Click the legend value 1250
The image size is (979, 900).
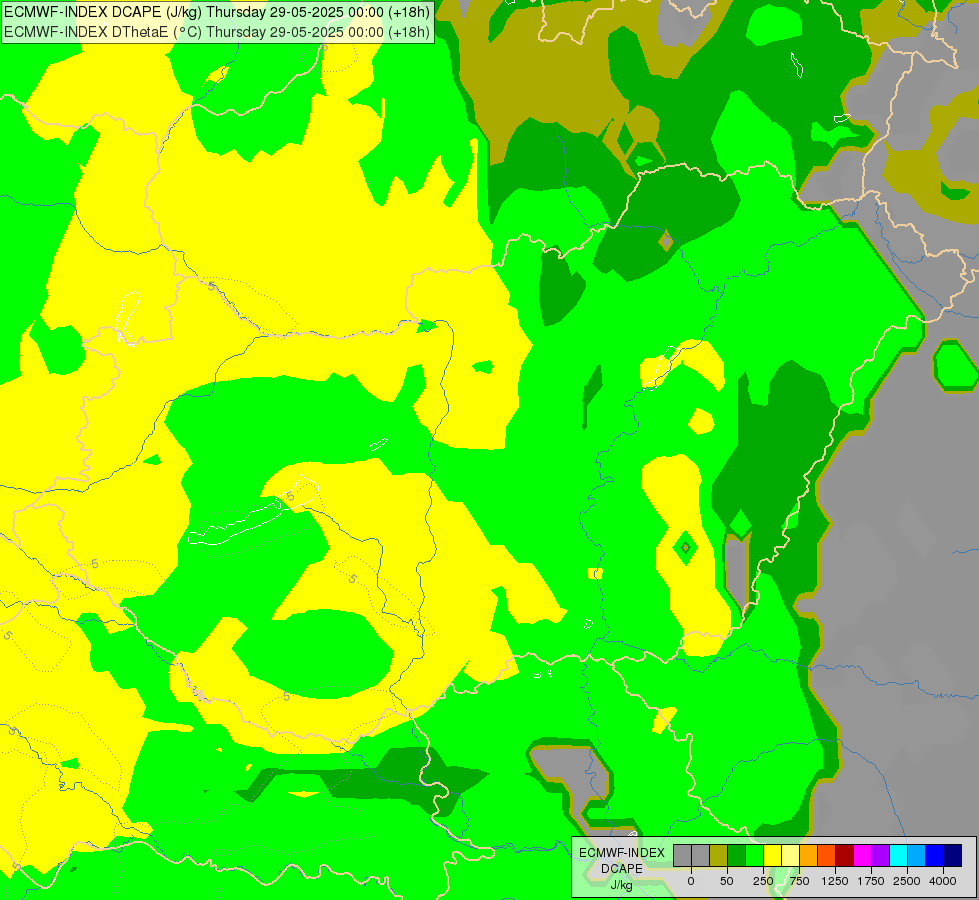coord(835,881)
